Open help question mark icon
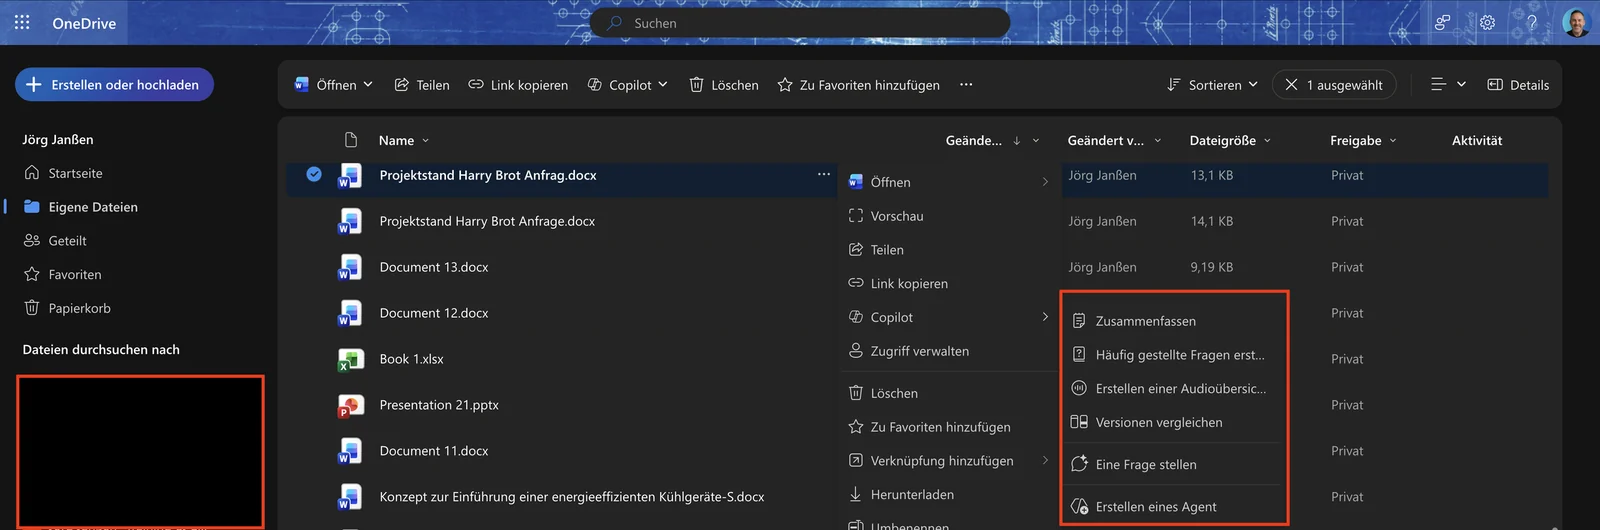 click(1531, 22)
